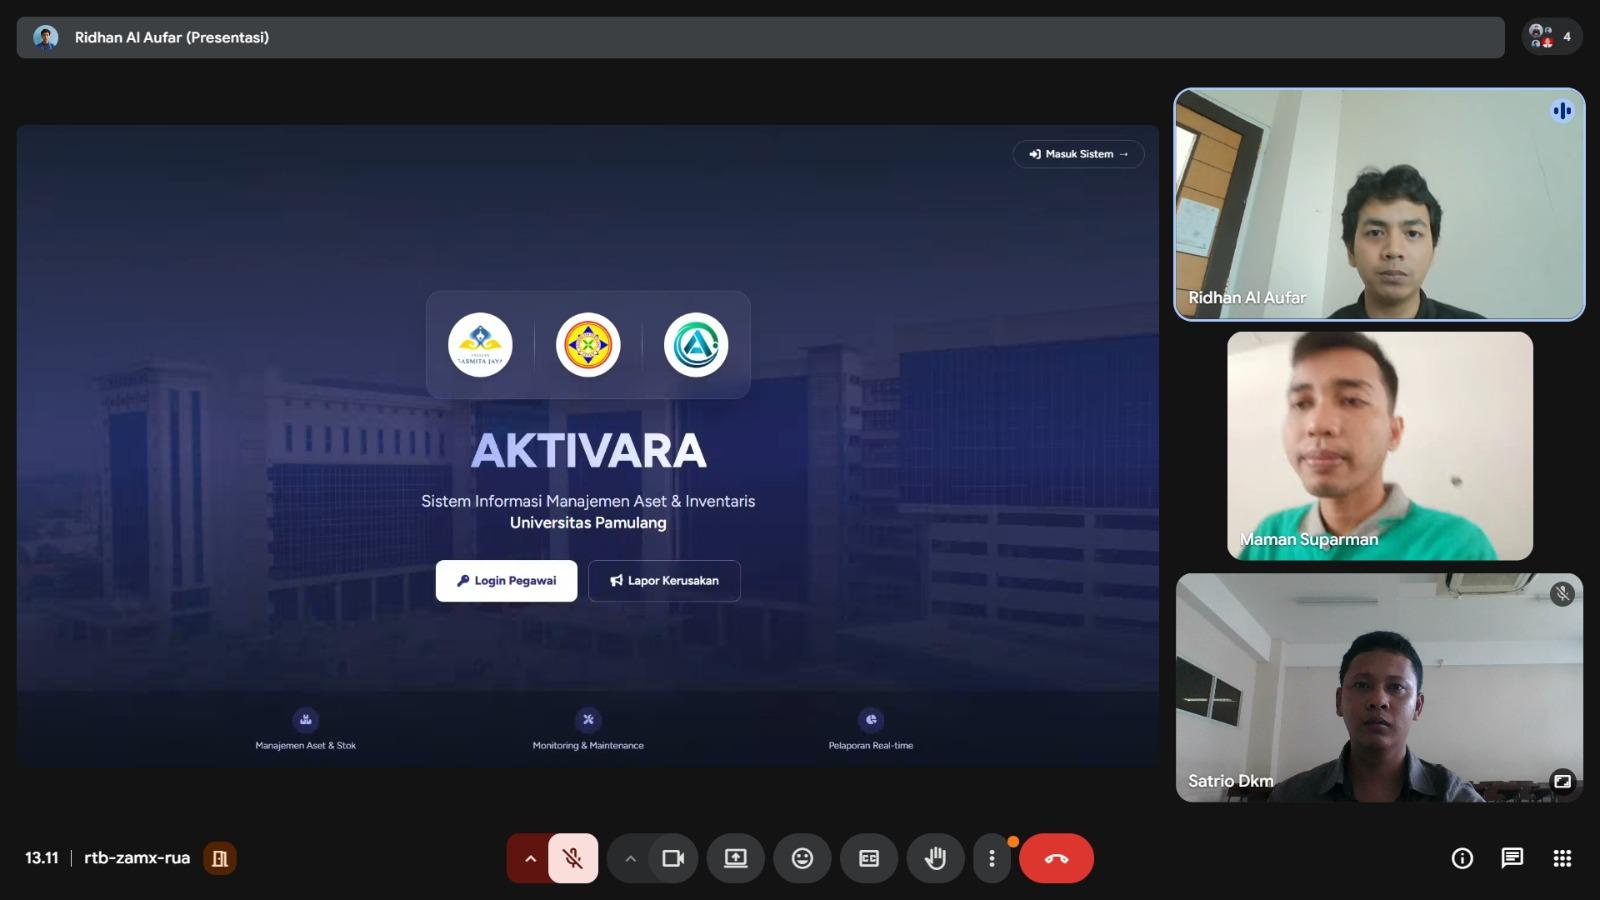
Task: Enable closed captions
Action: click(869, 858)
